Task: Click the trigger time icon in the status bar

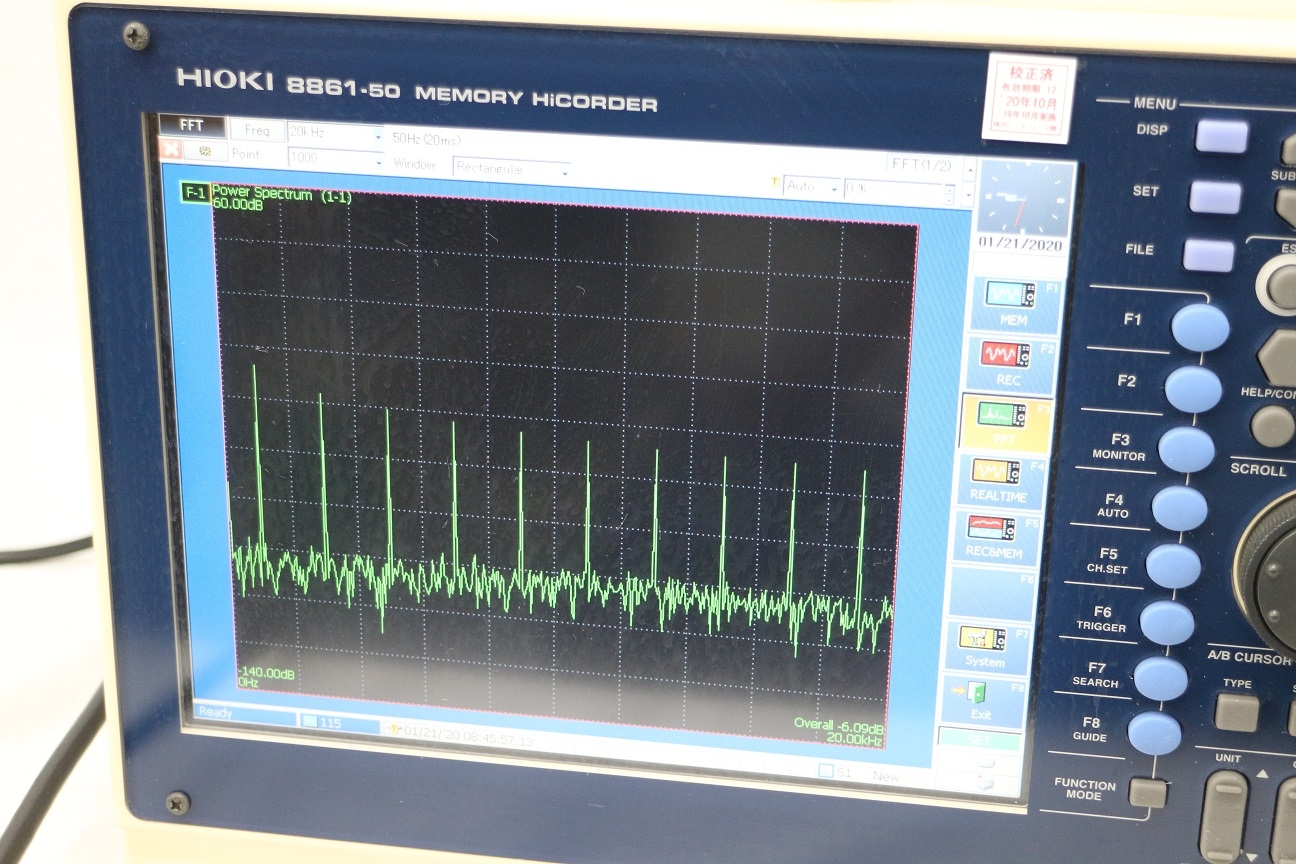Action: 394,730
